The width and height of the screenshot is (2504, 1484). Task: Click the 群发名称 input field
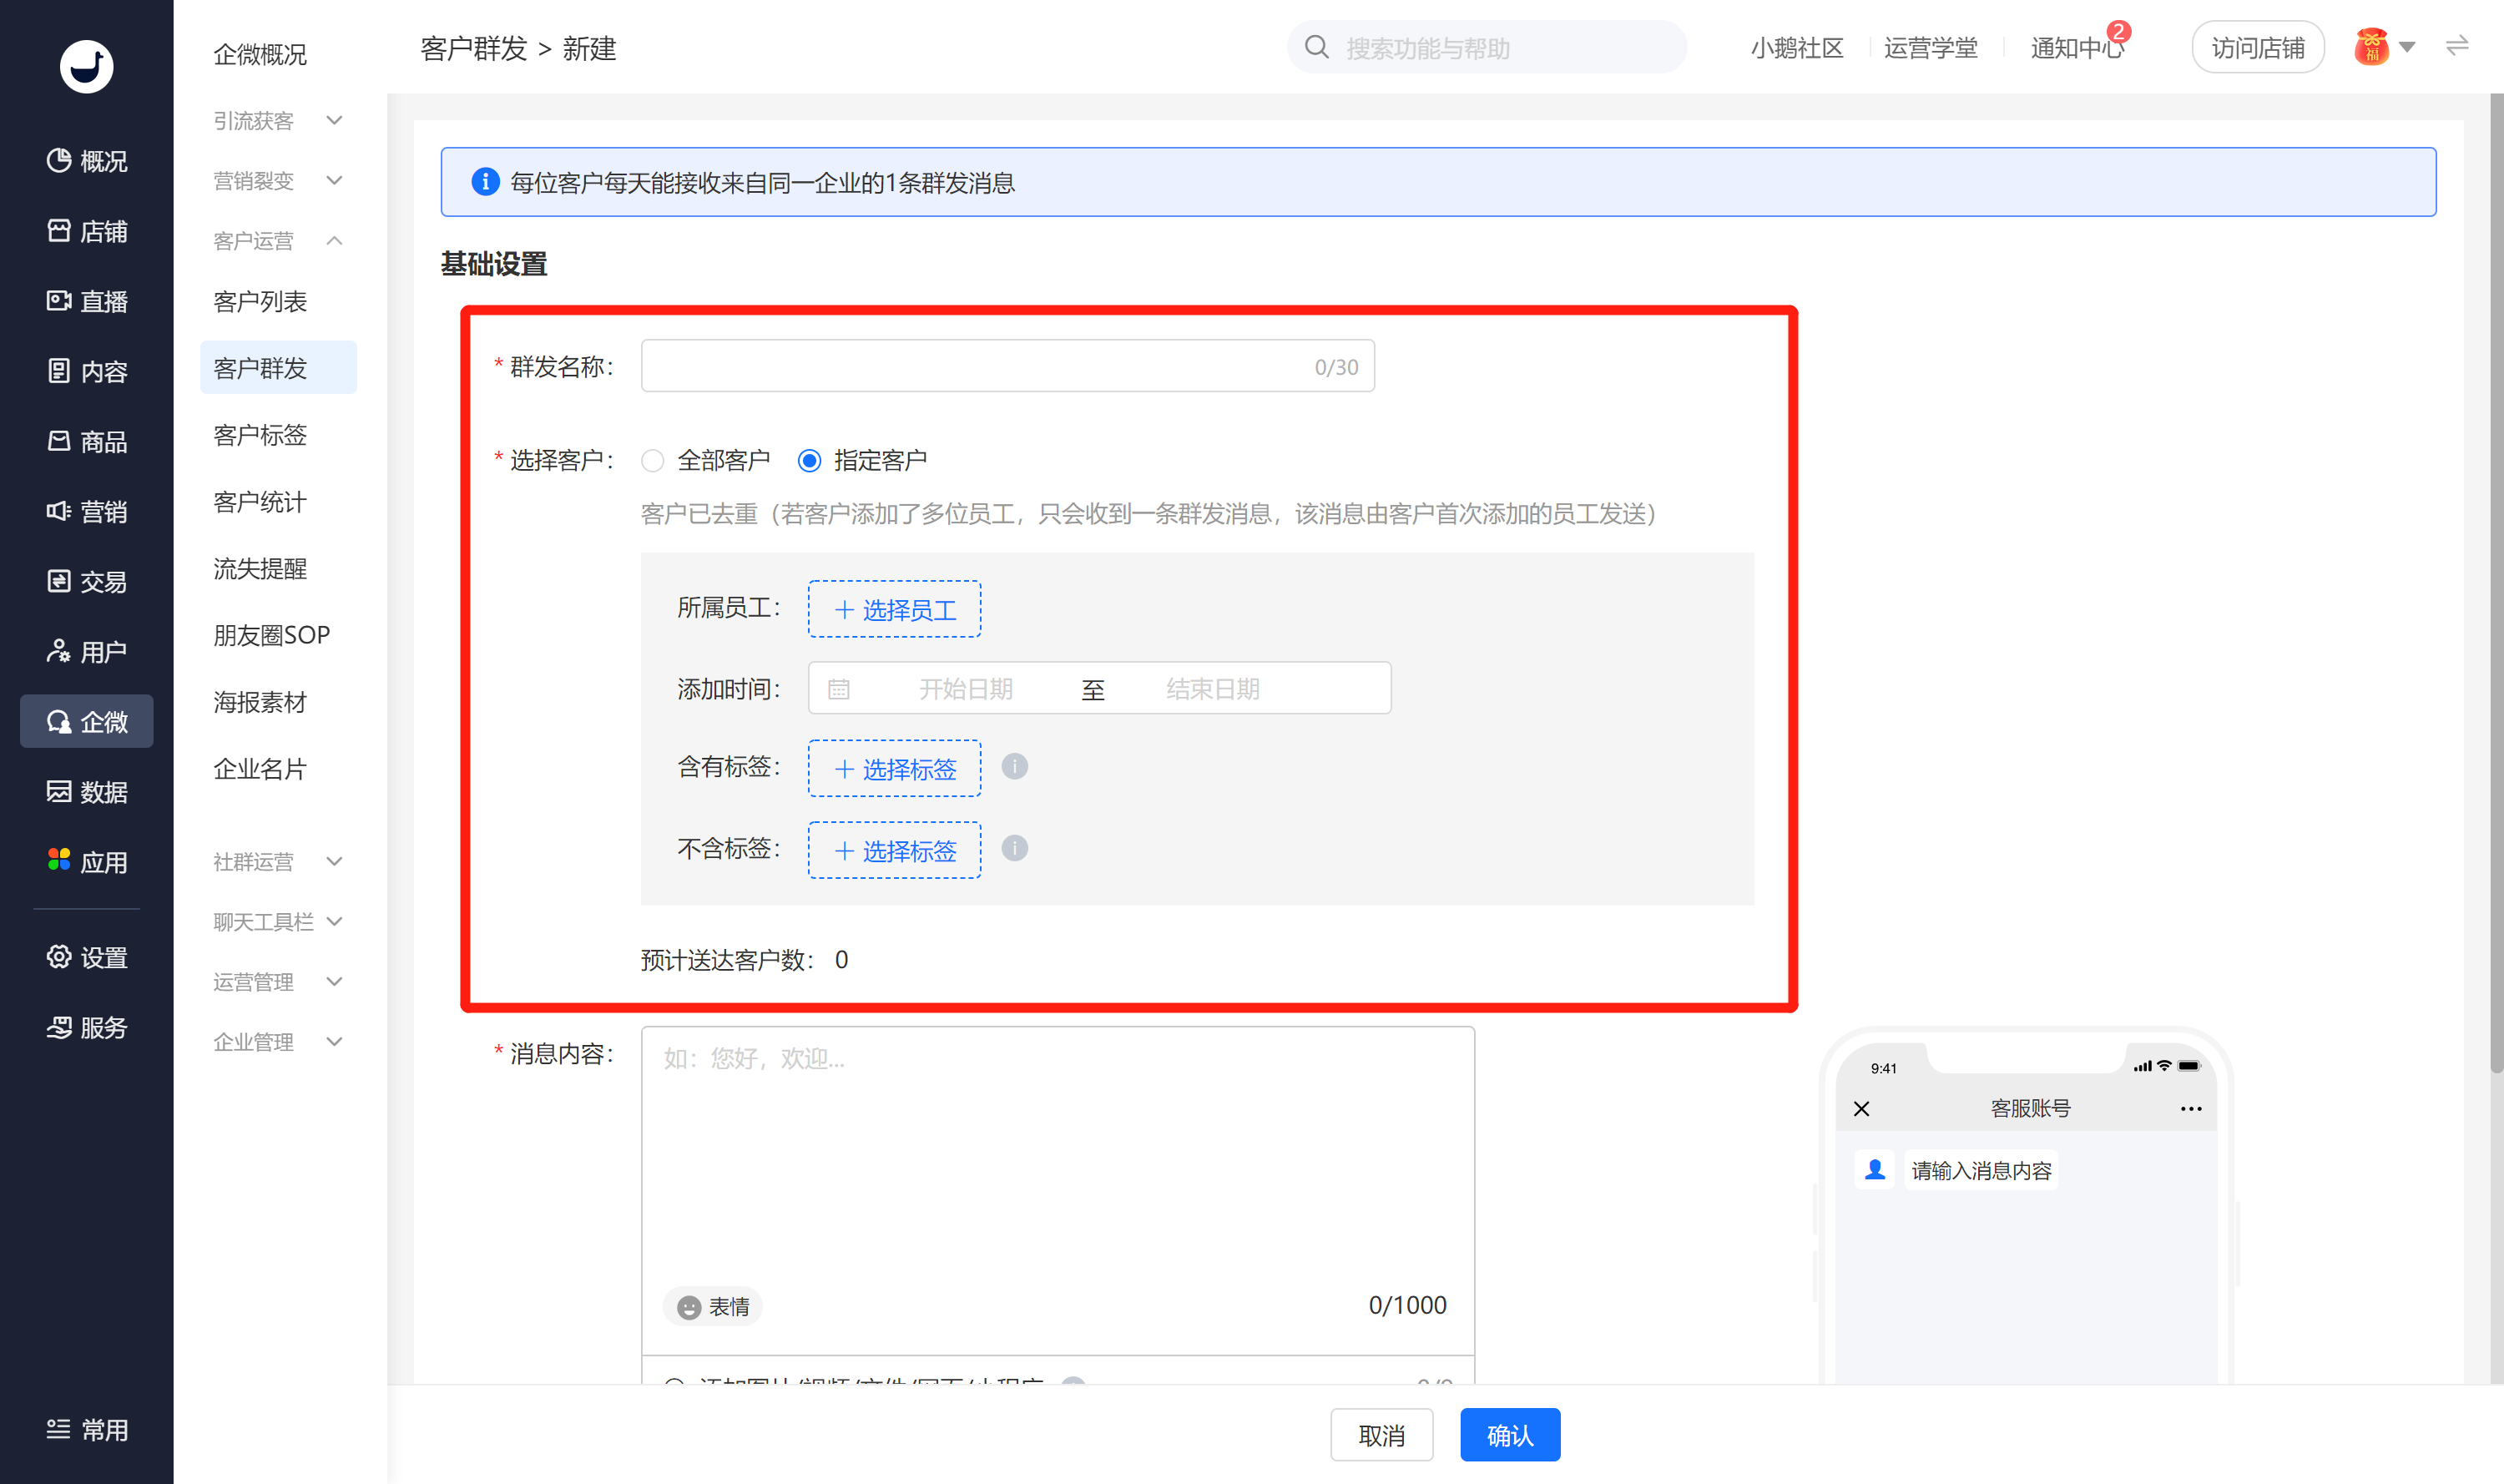click(x=1007, y=366)
